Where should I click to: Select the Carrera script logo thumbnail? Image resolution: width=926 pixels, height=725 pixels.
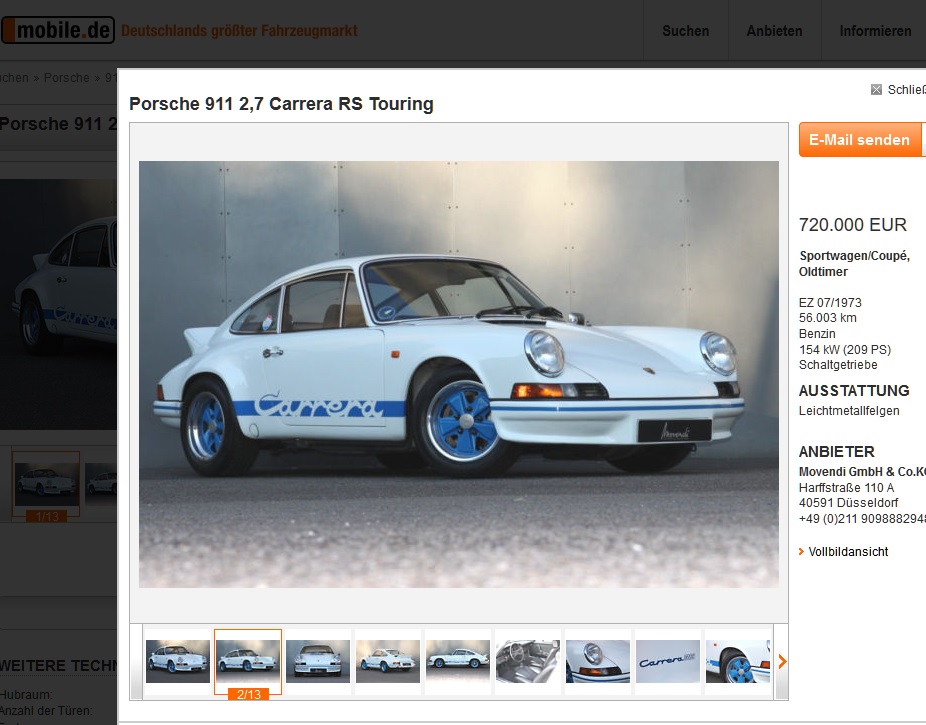click(x=668, y=661)
